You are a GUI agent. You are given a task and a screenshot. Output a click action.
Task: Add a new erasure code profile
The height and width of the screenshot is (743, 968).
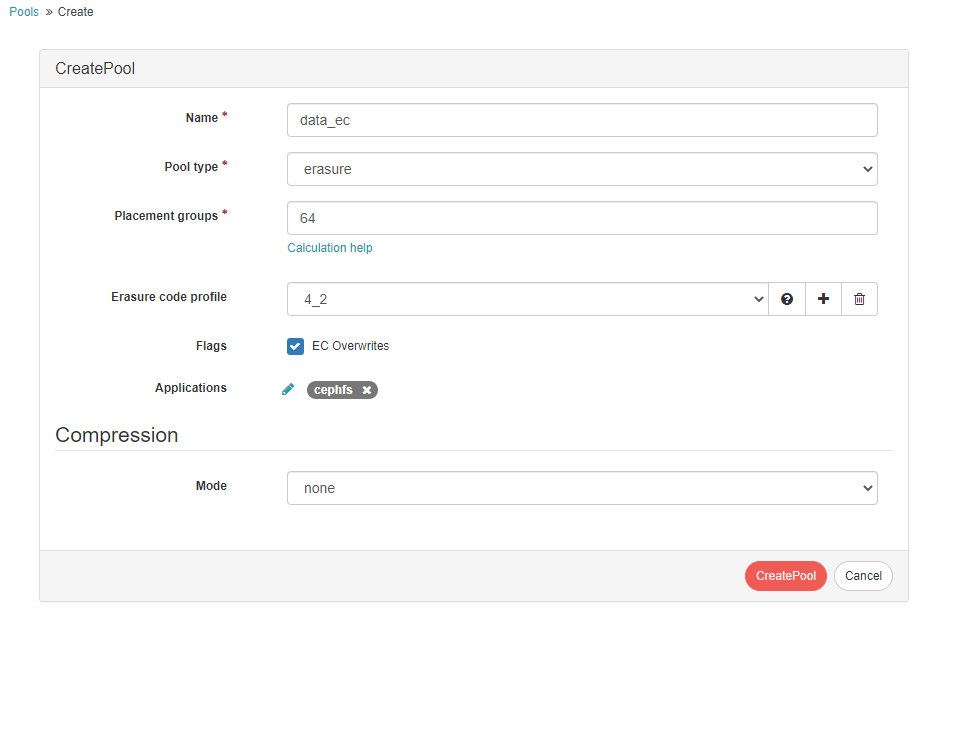click(823, 299)
